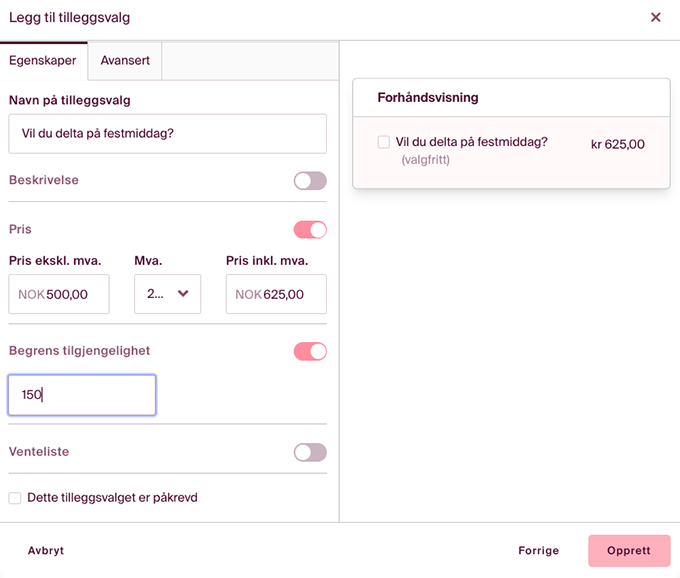This screenshot has height=578, width=680.
Task: Click the Forhåndsvisning panel header
Action: [x=428, y=98]
